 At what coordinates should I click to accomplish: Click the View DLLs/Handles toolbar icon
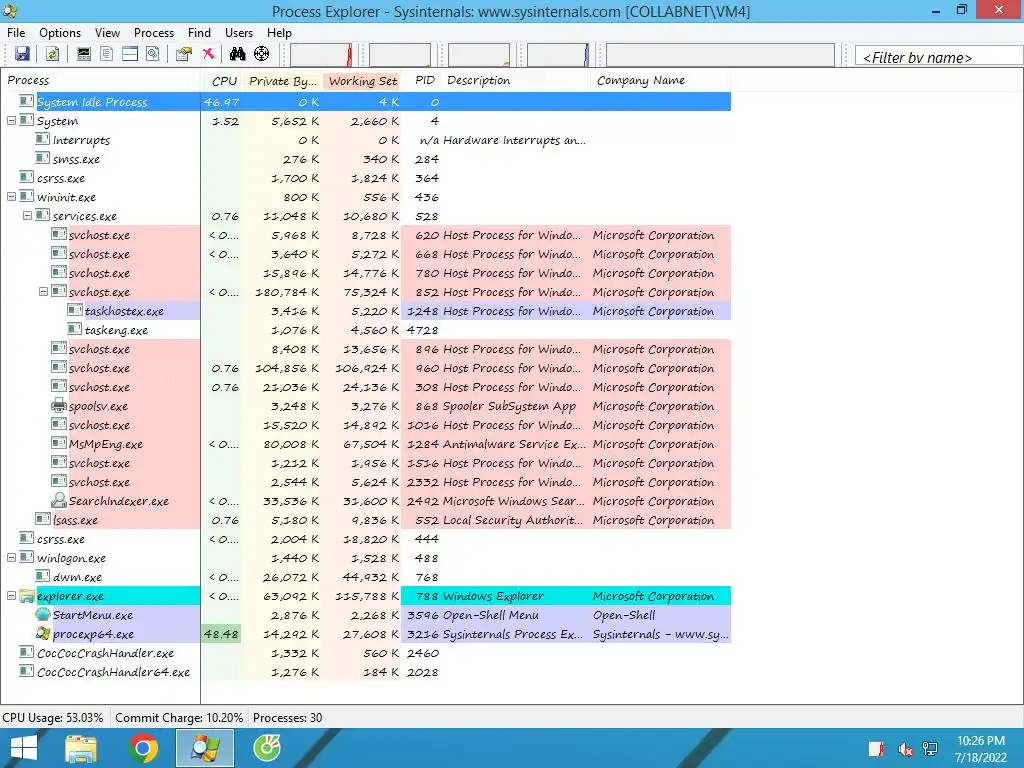coord(153,54)
